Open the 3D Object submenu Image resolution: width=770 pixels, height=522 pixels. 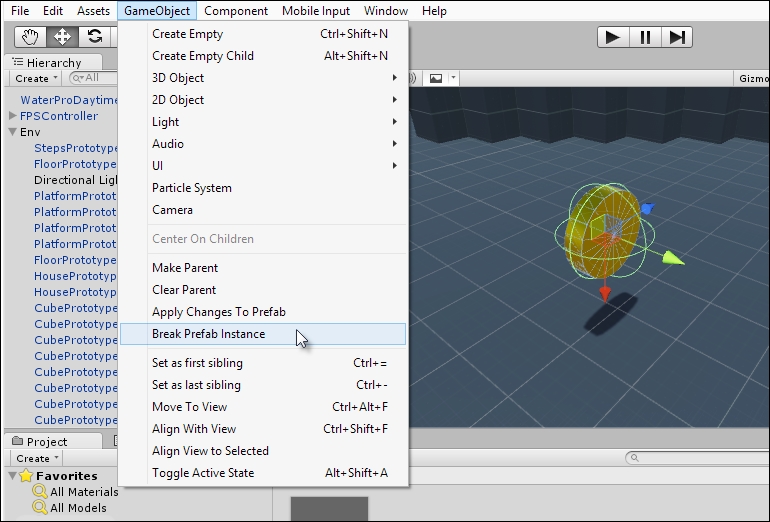178,78
